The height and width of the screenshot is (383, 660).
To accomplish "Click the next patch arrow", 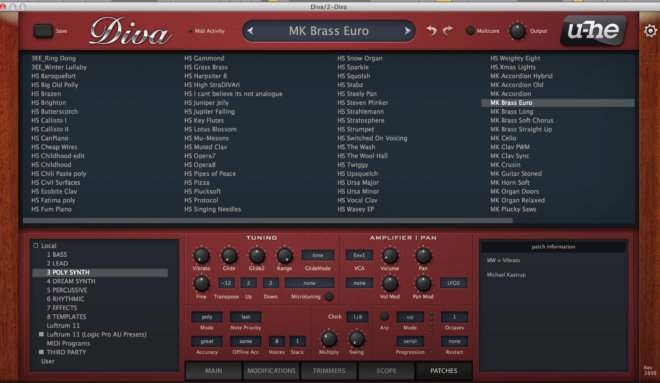I will [x=407, y=31].
